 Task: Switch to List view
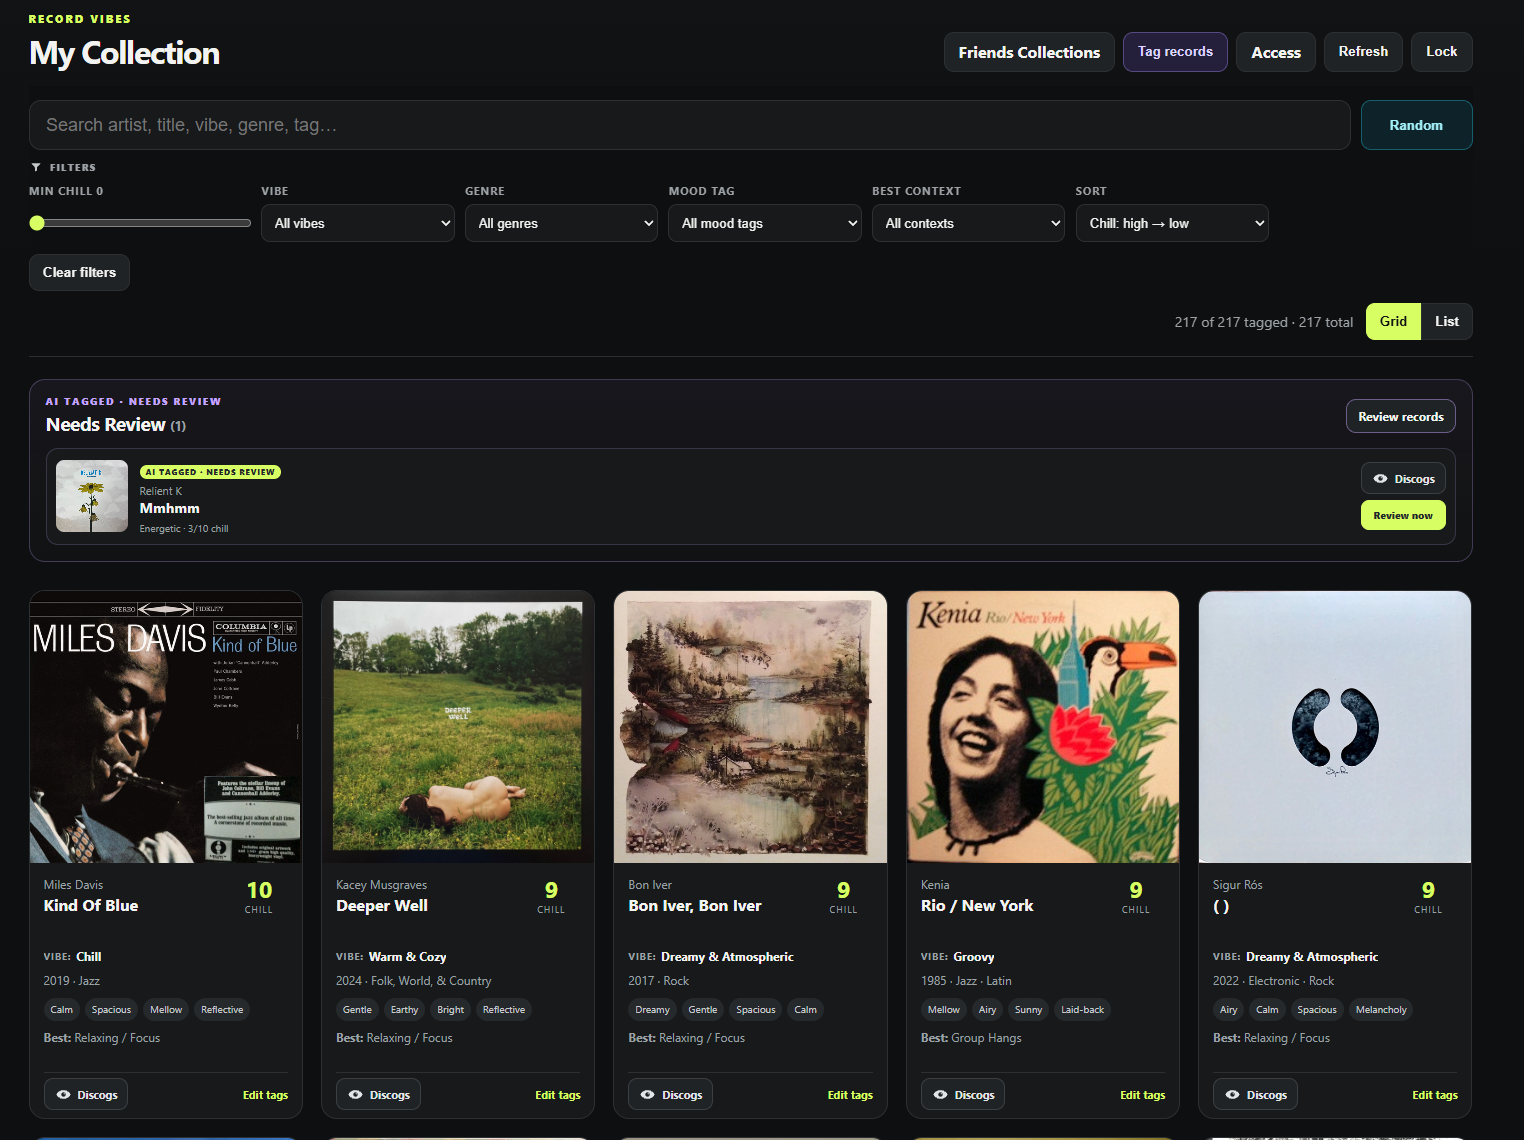(1446, 321)
